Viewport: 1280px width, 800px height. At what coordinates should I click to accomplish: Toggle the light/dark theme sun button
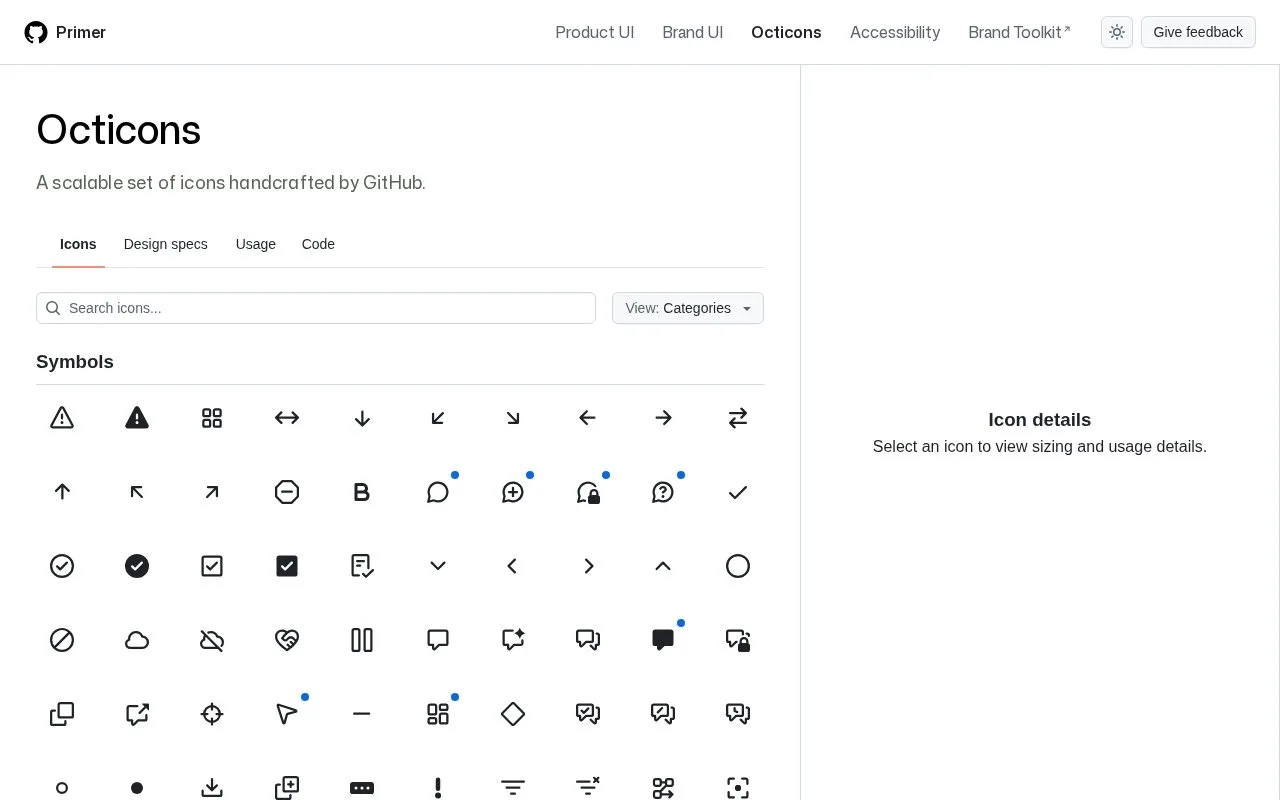click(1117, 32)
